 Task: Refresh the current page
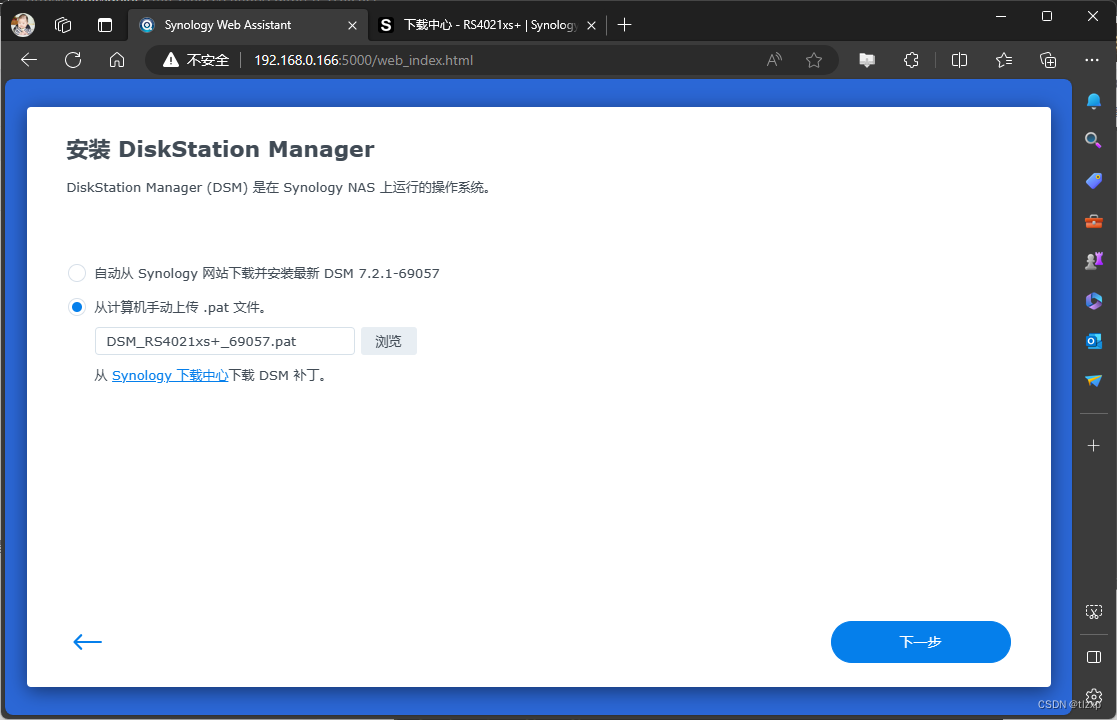point(73,60)
